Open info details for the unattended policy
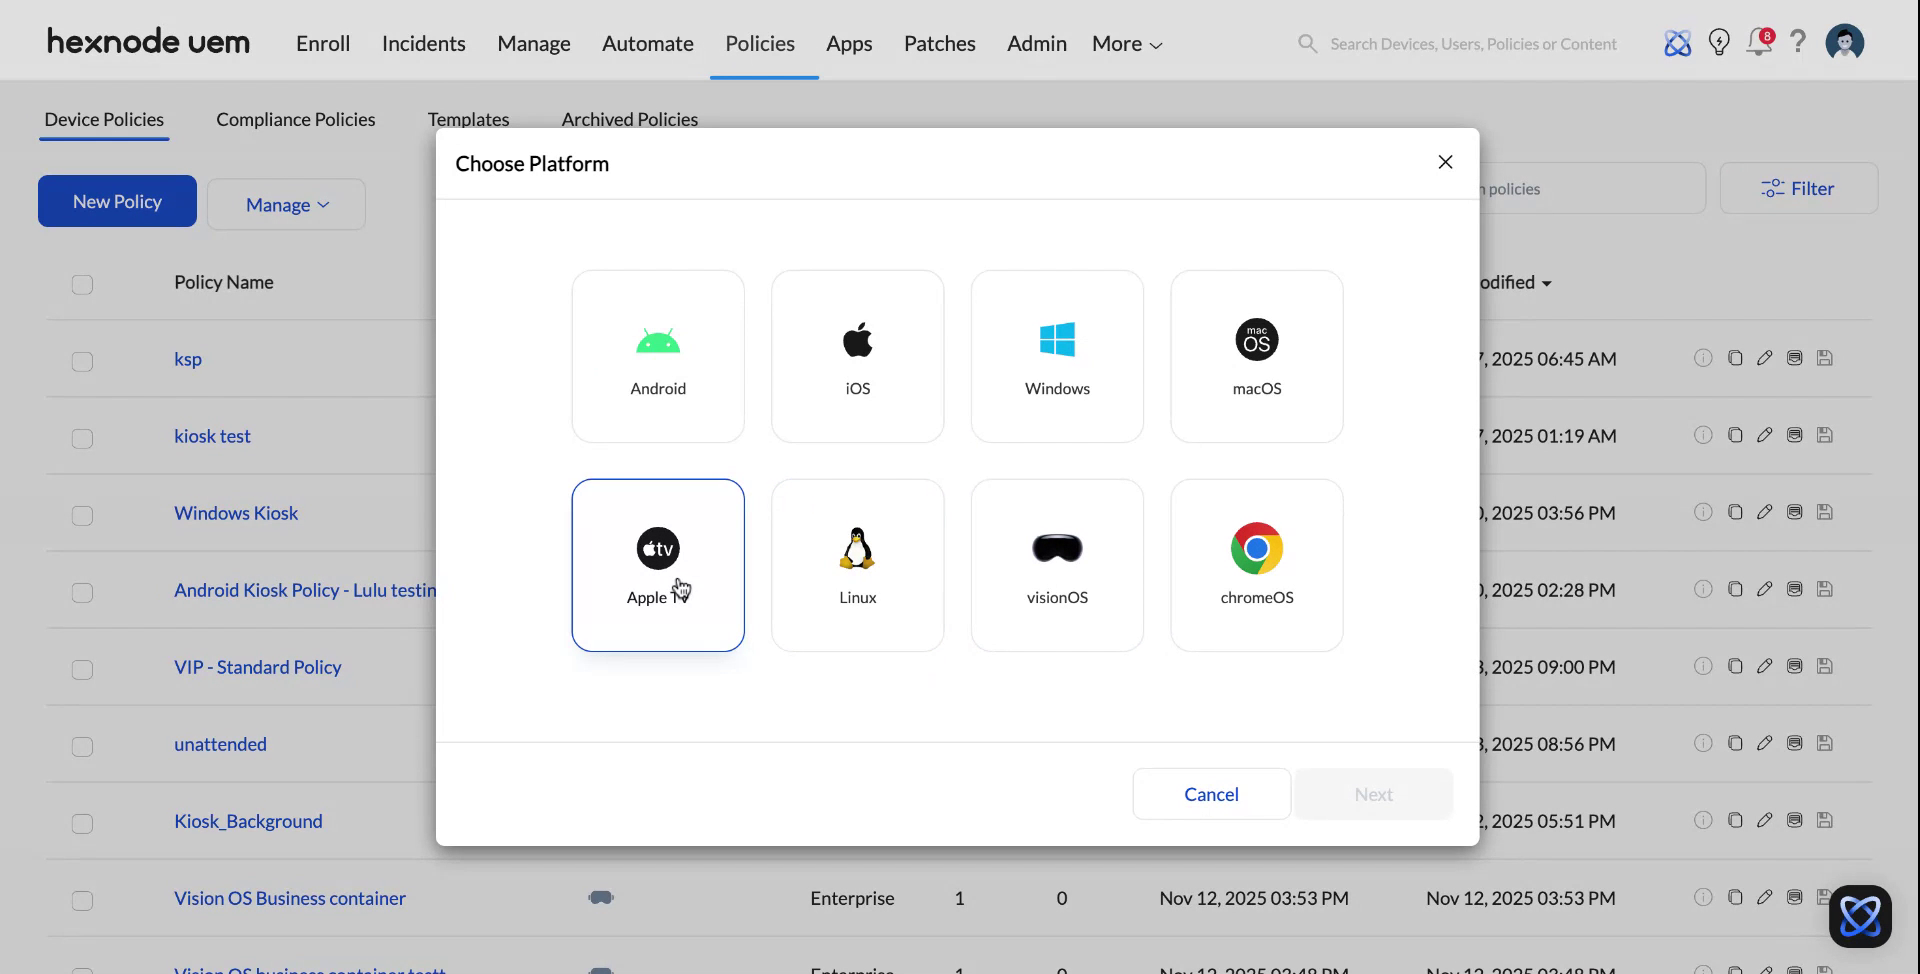The width and height of the screenshot is (1920, 974). tap(1703, 743)
